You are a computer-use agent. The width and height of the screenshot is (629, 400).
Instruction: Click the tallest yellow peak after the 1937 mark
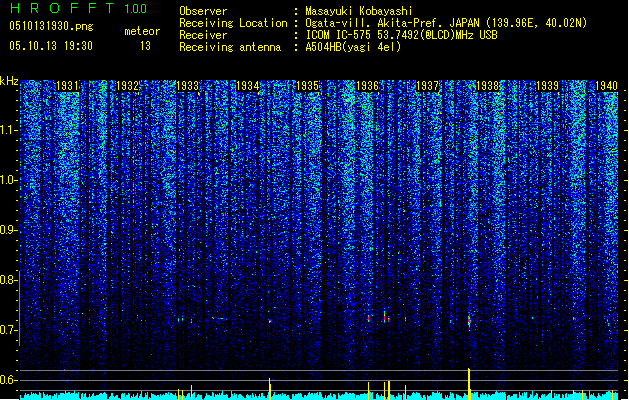469,384
